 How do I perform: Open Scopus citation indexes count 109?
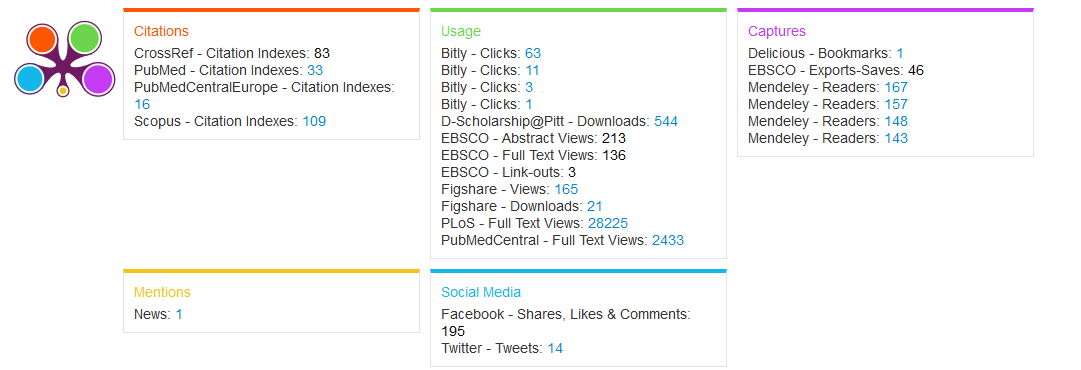pyautogui.click(x=314, y=121)
